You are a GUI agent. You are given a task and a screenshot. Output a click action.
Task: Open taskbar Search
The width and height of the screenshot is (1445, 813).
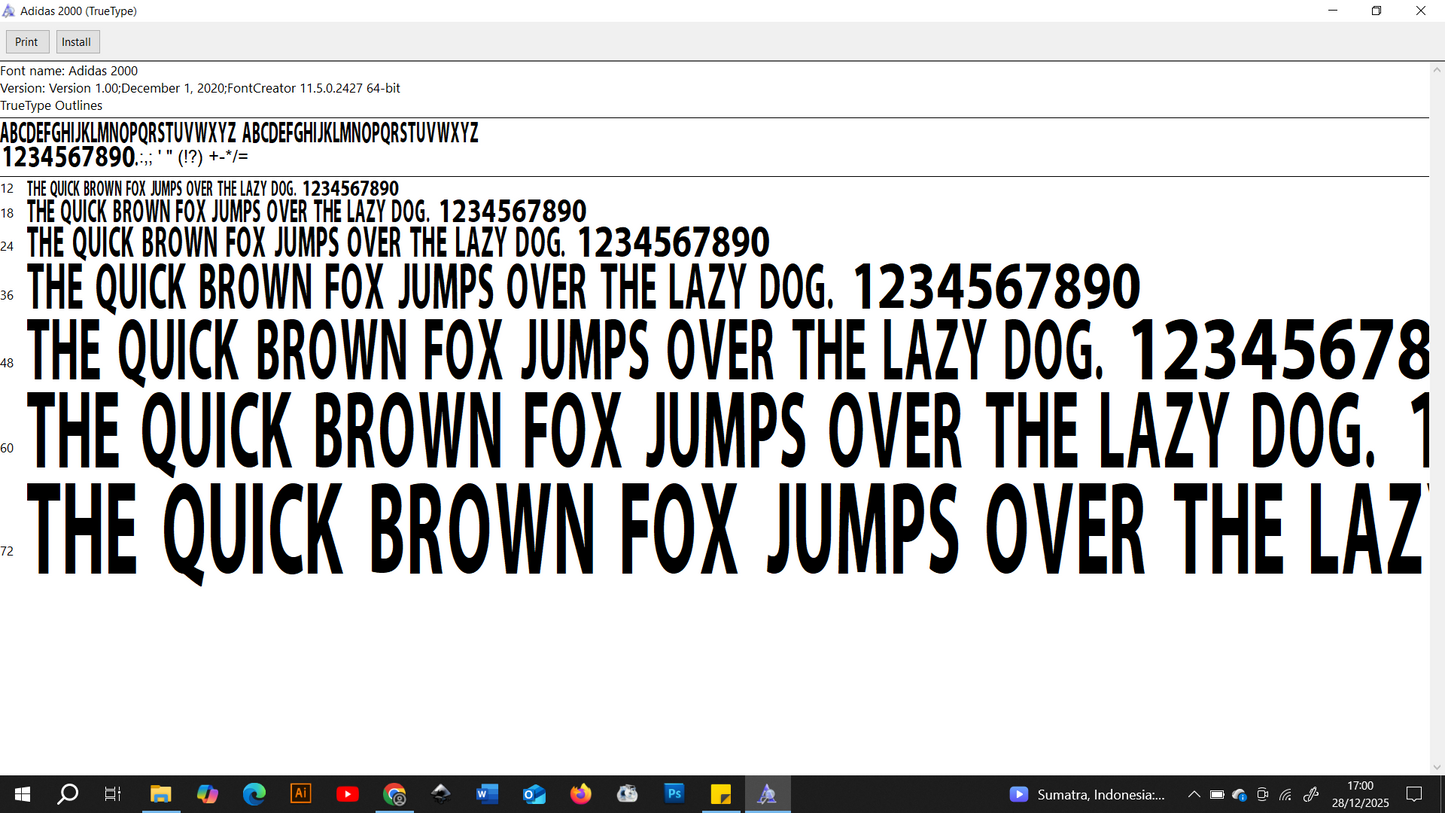pyautogui.click(x=68, y=794)
